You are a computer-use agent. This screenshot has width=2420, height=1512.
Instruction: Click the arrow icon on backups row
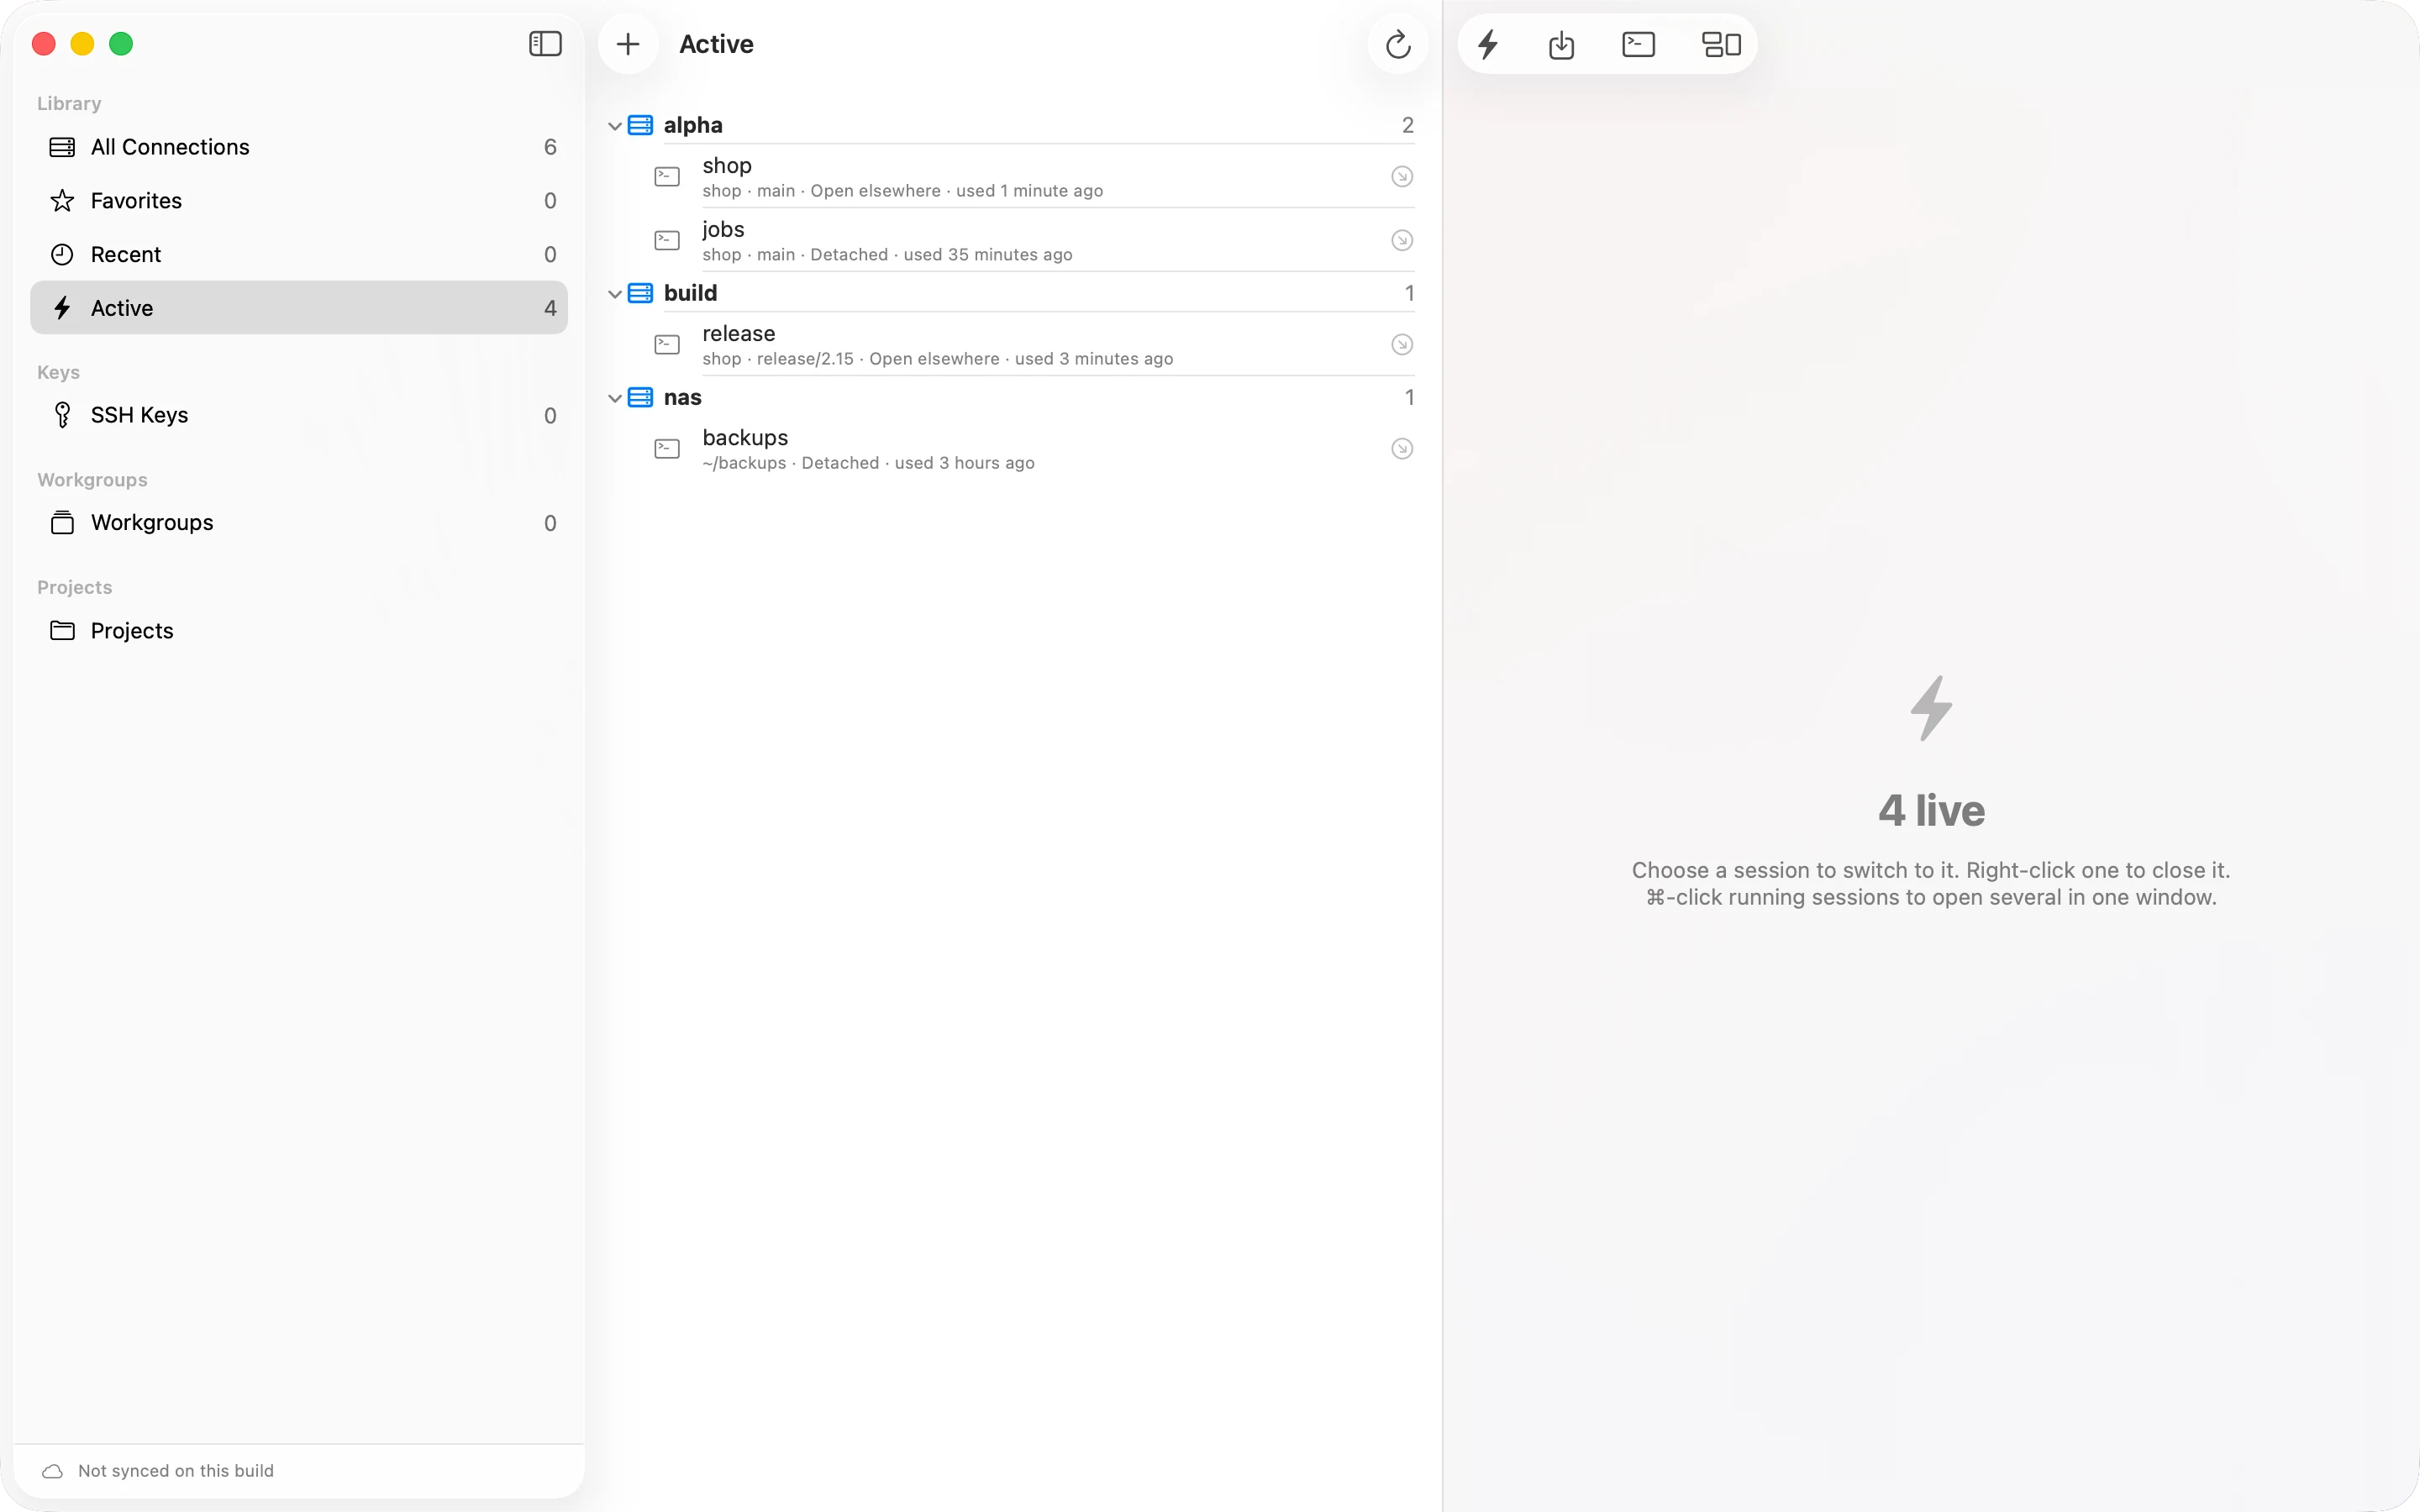tap(1402, 449)
